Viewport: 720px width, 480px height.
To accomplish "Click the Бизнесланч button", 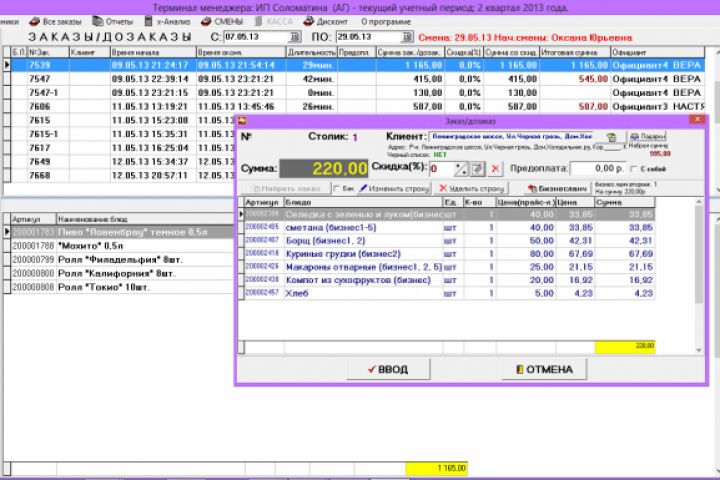I will (x=557, y=188).
